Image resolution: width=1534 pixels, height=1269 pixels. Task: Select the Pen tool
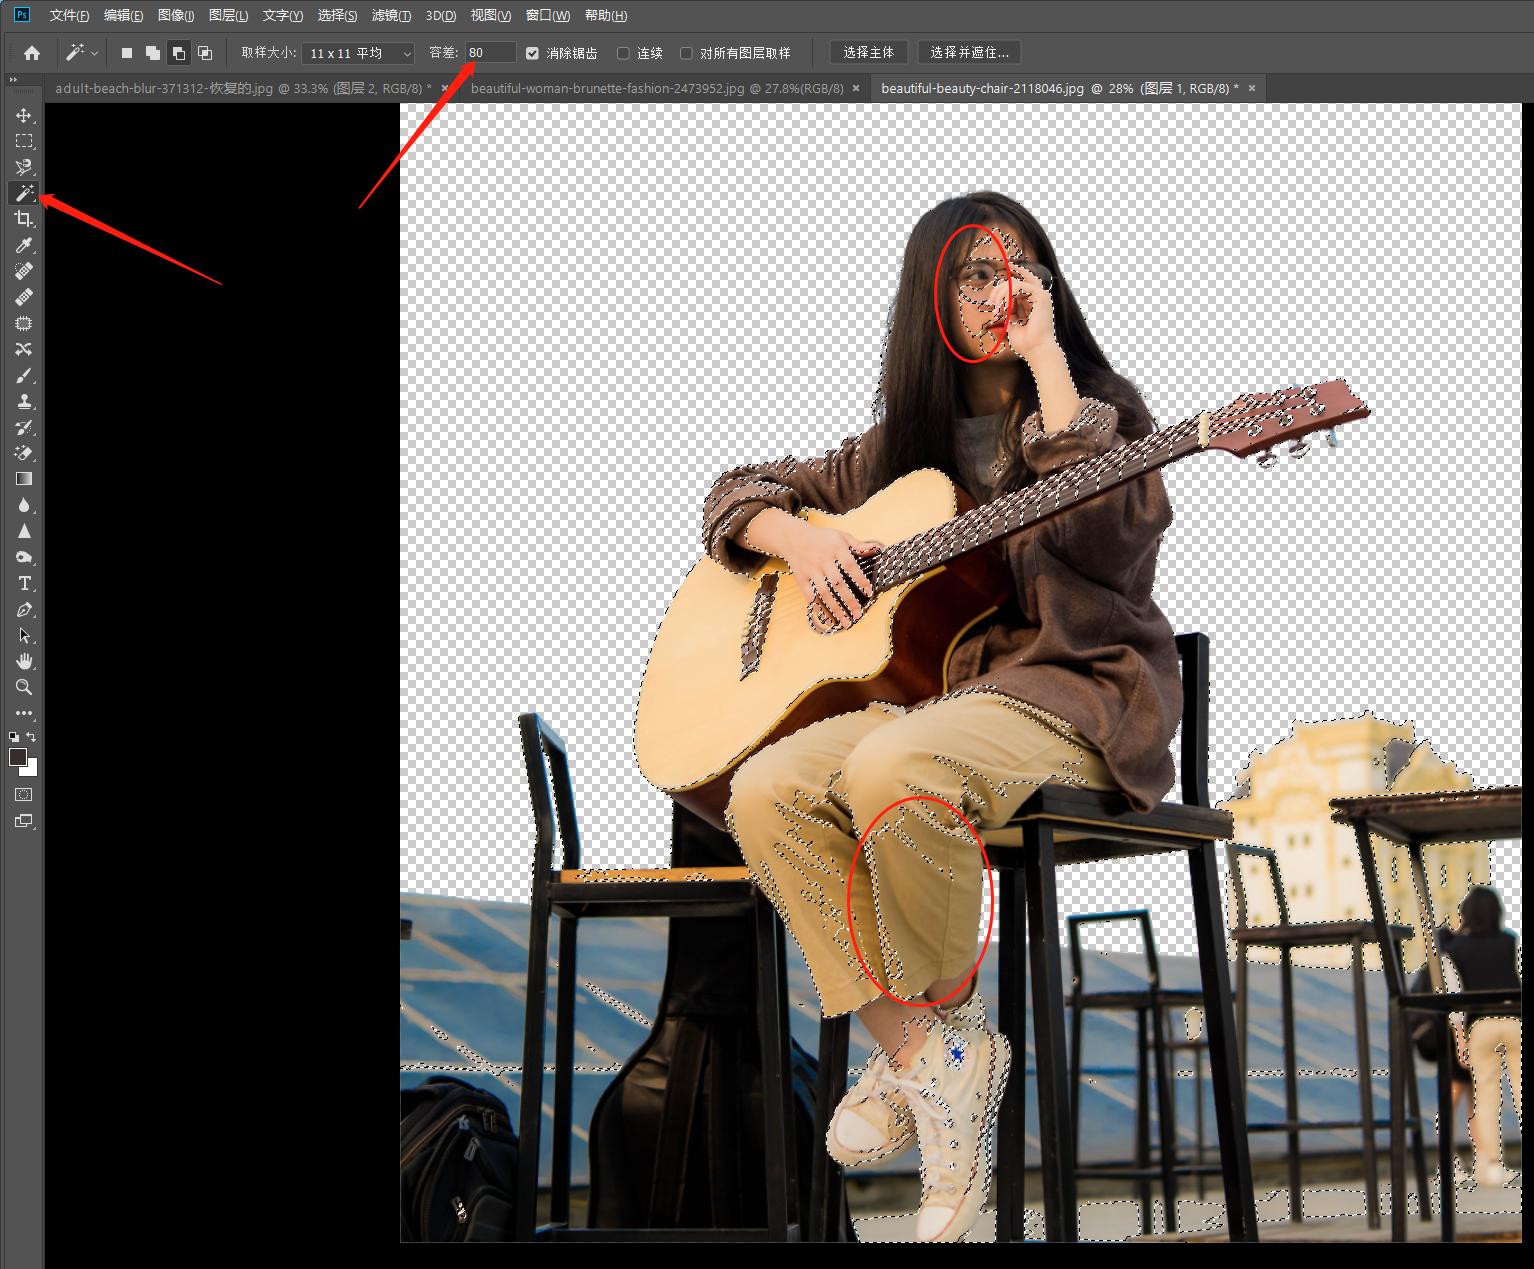pos(24,609)
